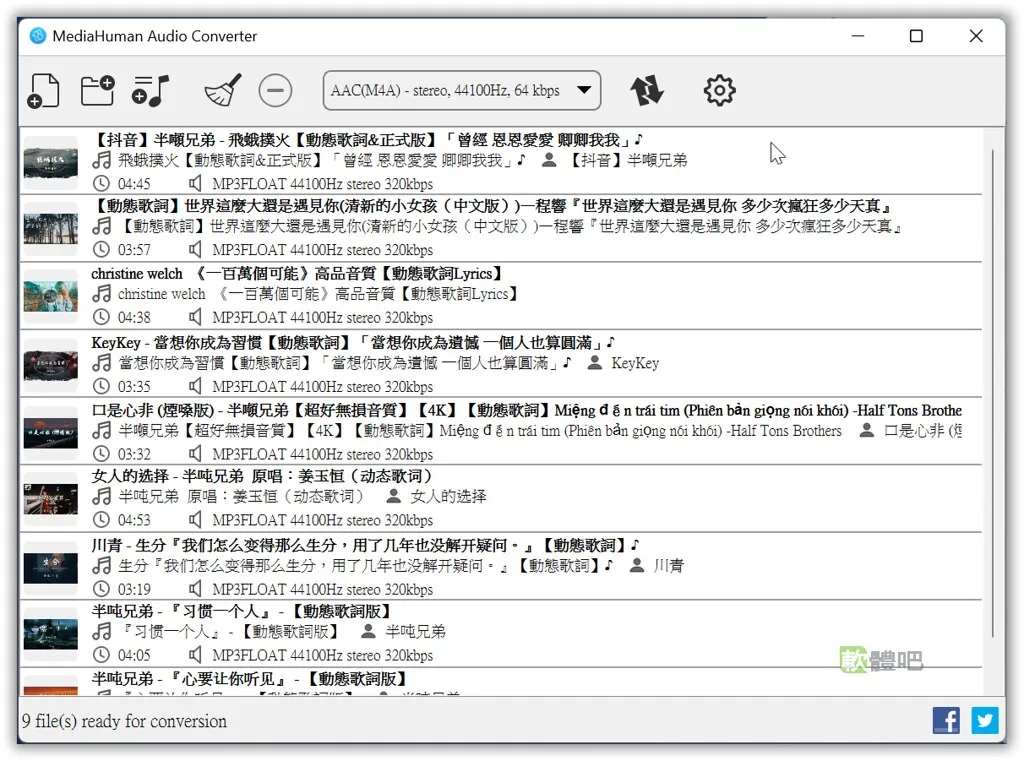Click the person icon beside 川青
This screenshot has height=761, width=1024.
click(637, 565)
